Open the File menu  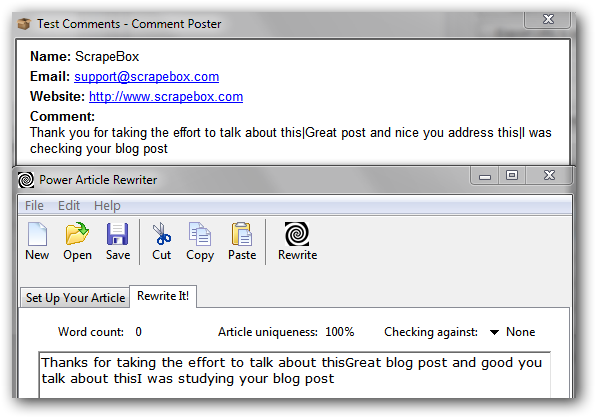point(34,206)
